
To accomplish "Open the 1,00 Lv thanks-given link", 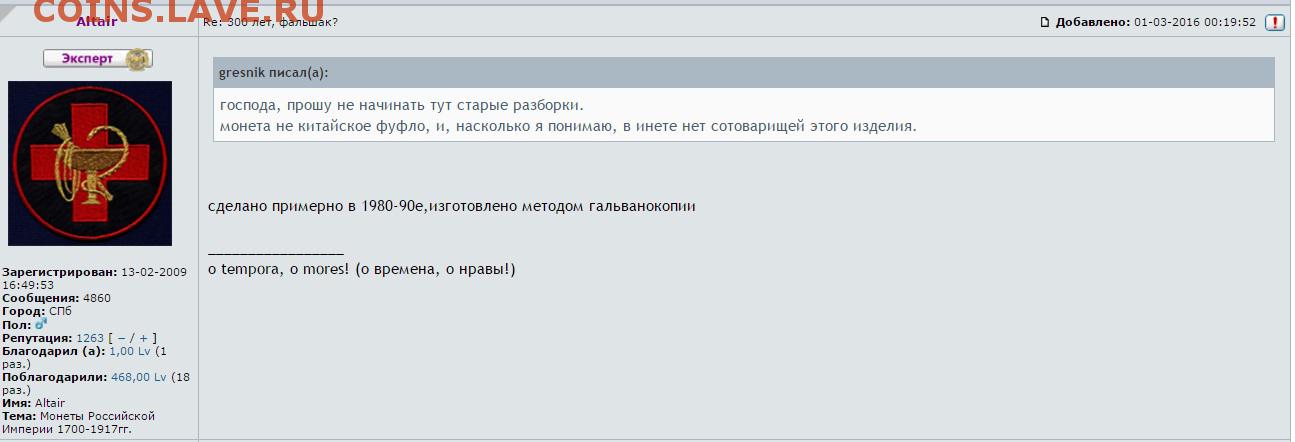I will 130,351.
